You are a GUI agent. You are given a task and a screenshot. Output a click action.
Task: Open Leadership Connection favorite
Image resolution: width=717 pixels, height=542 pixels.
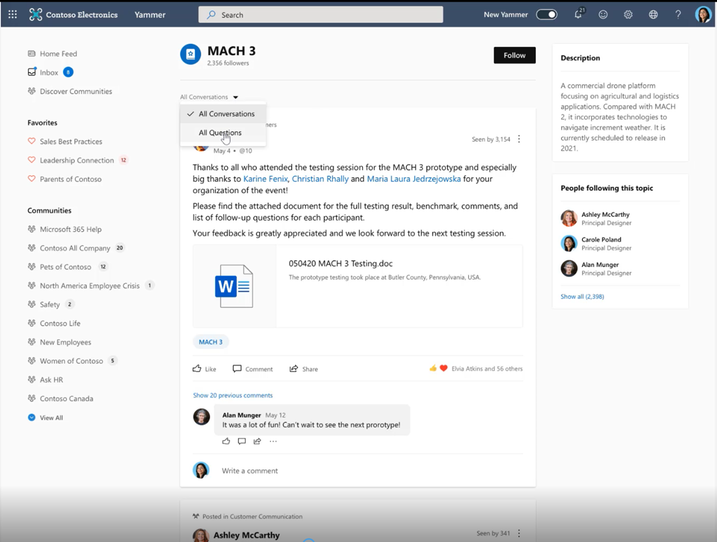(x=77, y=160)
